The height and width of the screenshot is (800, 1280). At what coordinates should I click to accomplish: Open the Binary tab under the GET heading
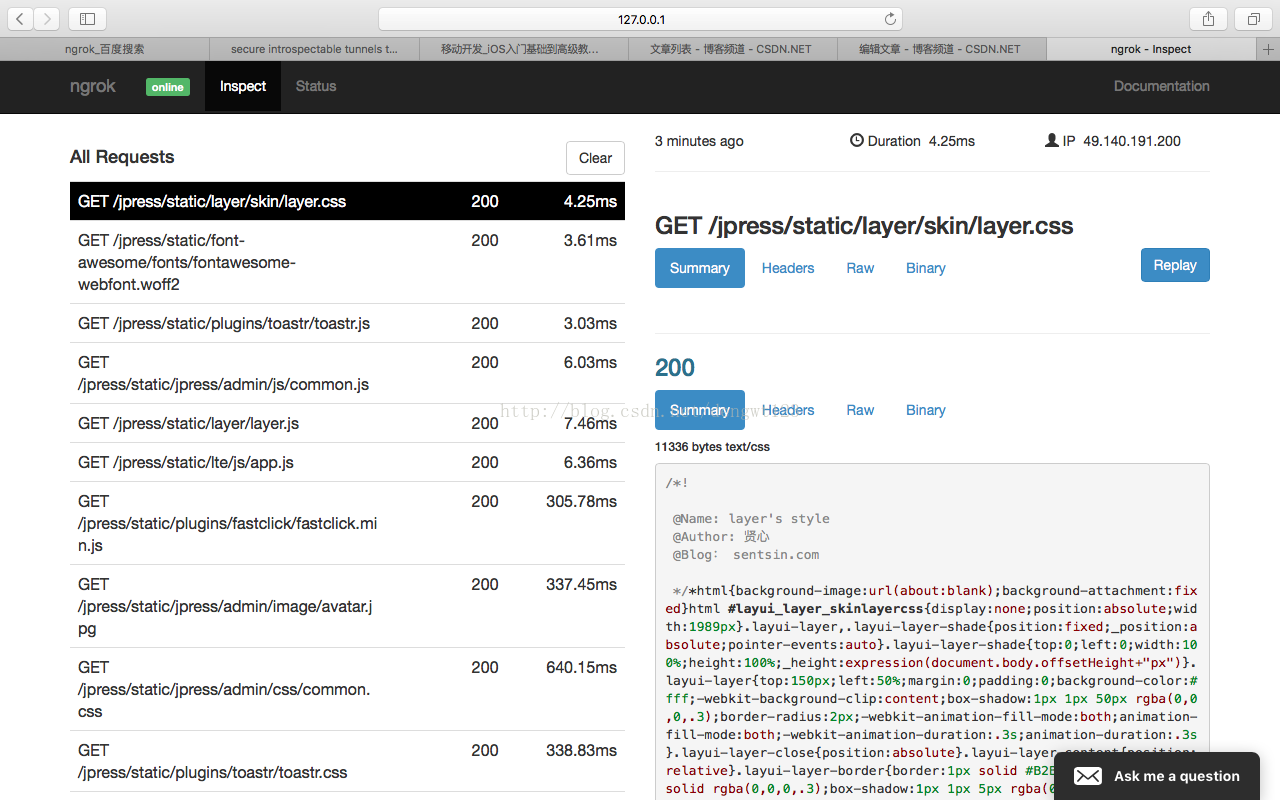click(x=926, y=268)
